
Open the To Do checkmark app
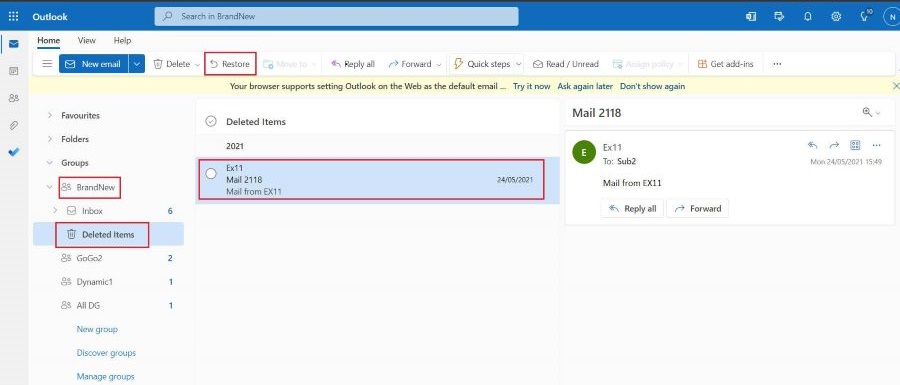tap(13, 152)
